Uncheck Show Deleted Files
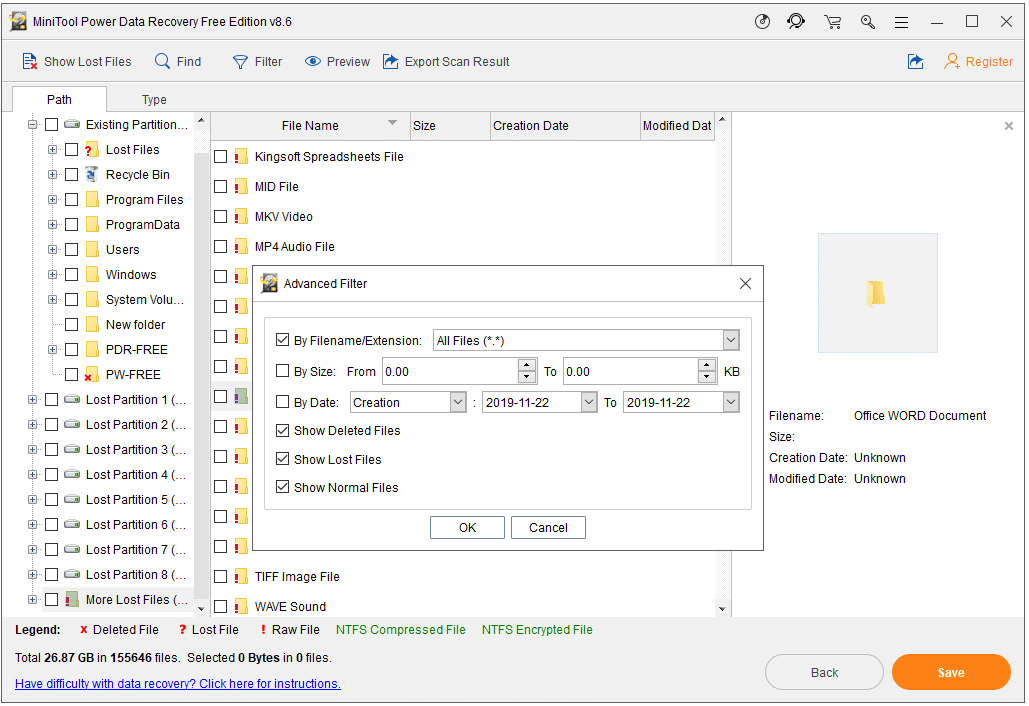 click(x=283, y=430)
